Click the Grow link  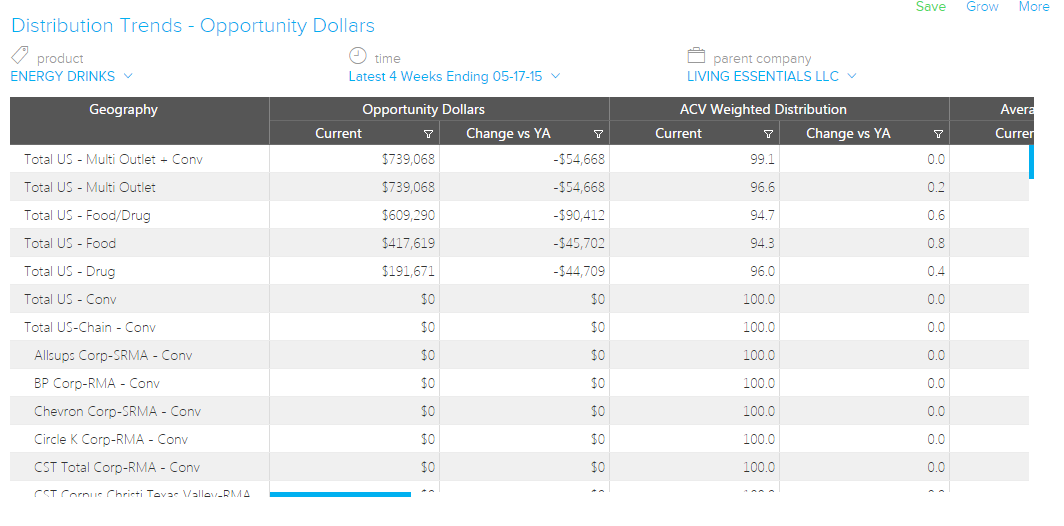982,7
